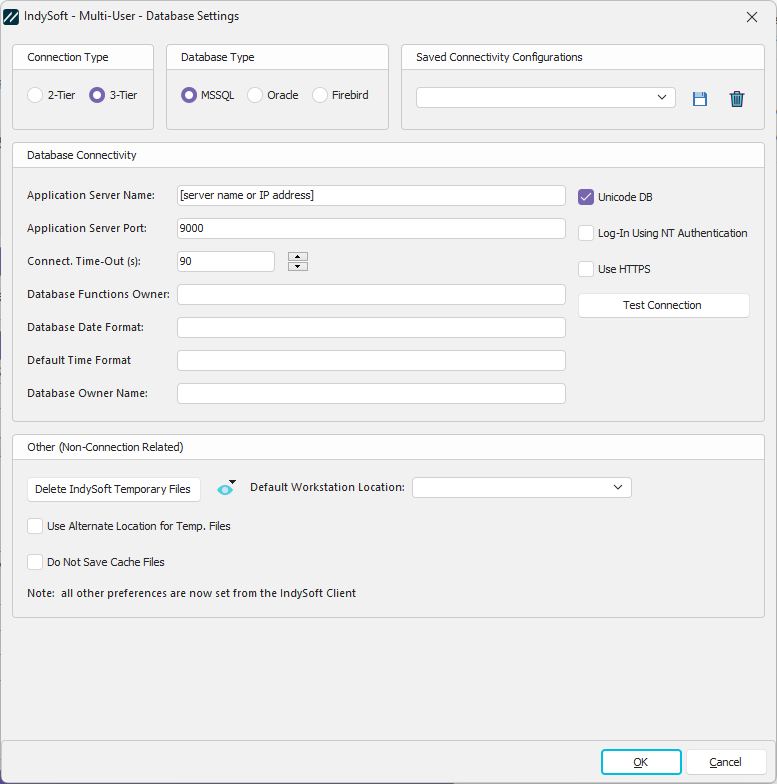The height and width of the screenshot is (784, 777).
Task: Click the delete configuration trash icon
Action: [x=737, y=98]
